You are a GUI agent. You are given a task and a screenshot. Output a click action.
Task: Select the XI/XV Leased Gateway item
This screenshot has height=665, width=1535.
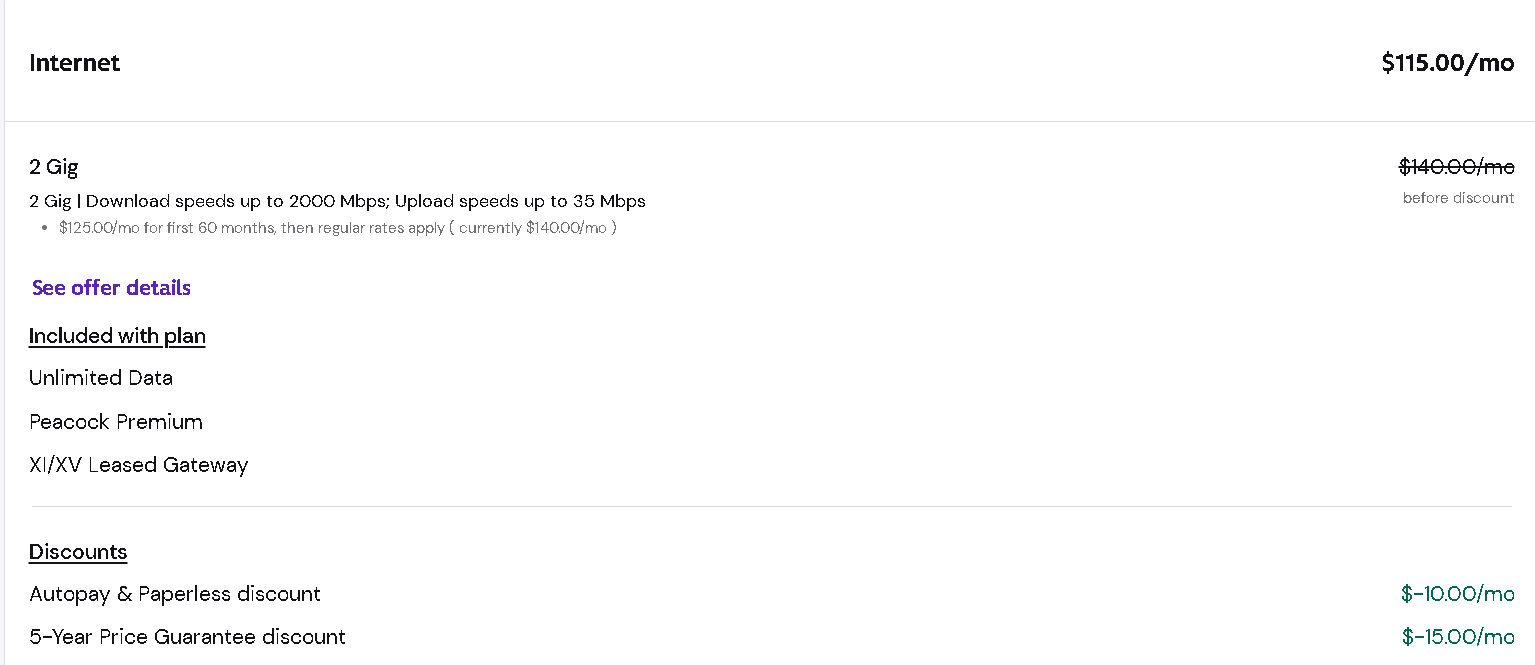pyautogui.click(x=139, y=465)
